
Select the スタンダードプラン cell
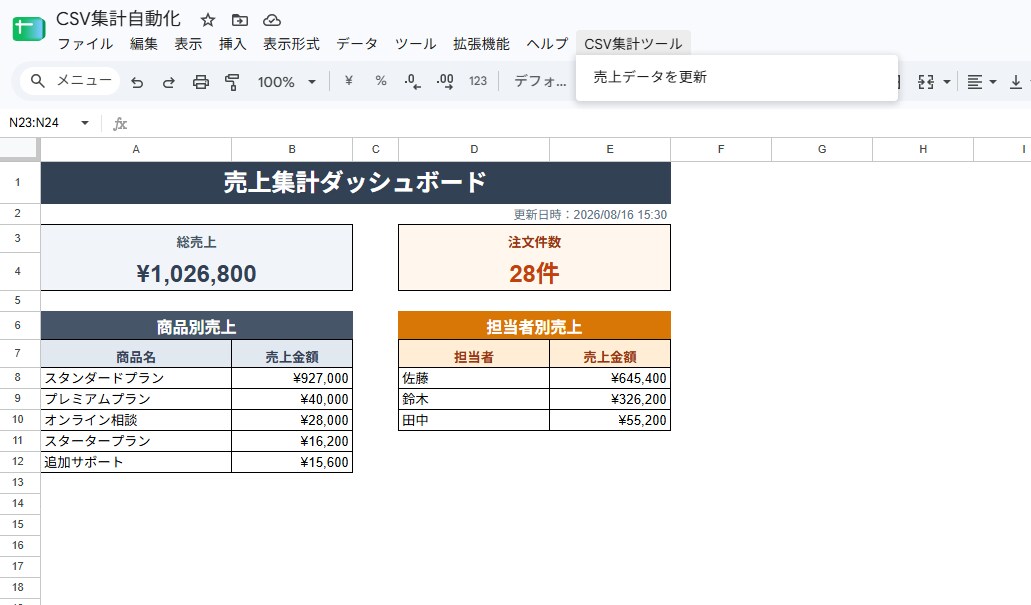click(x=136, y=378)
